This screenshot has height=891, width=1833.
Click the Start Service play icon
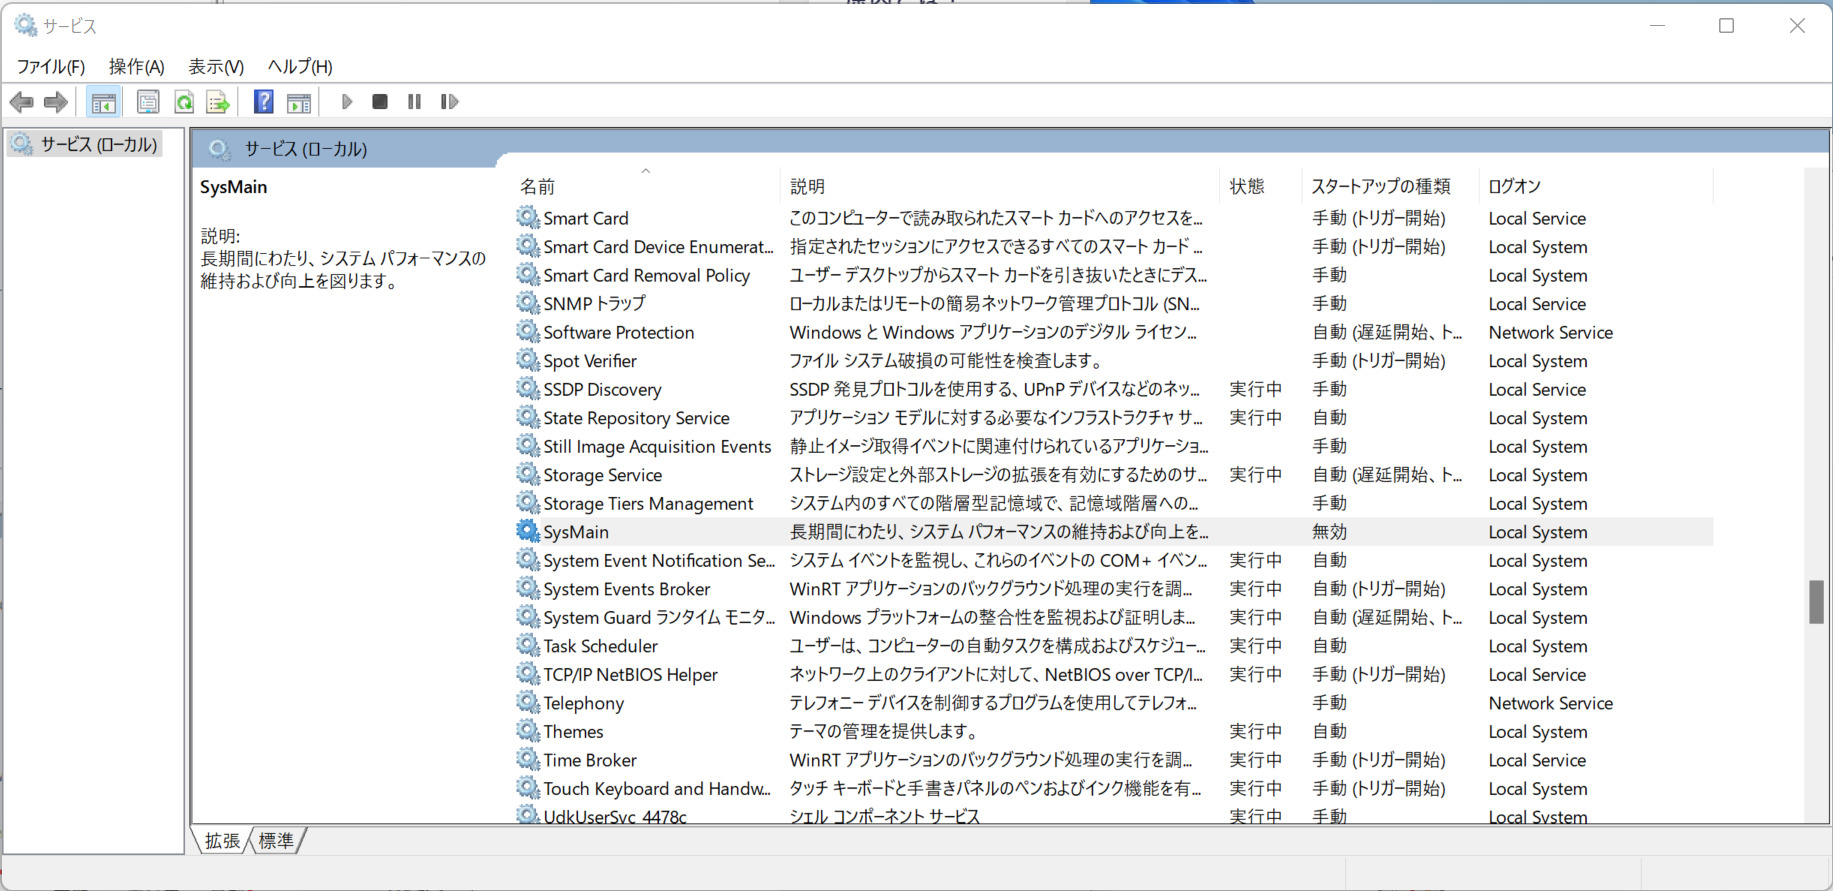pos(346,102)
